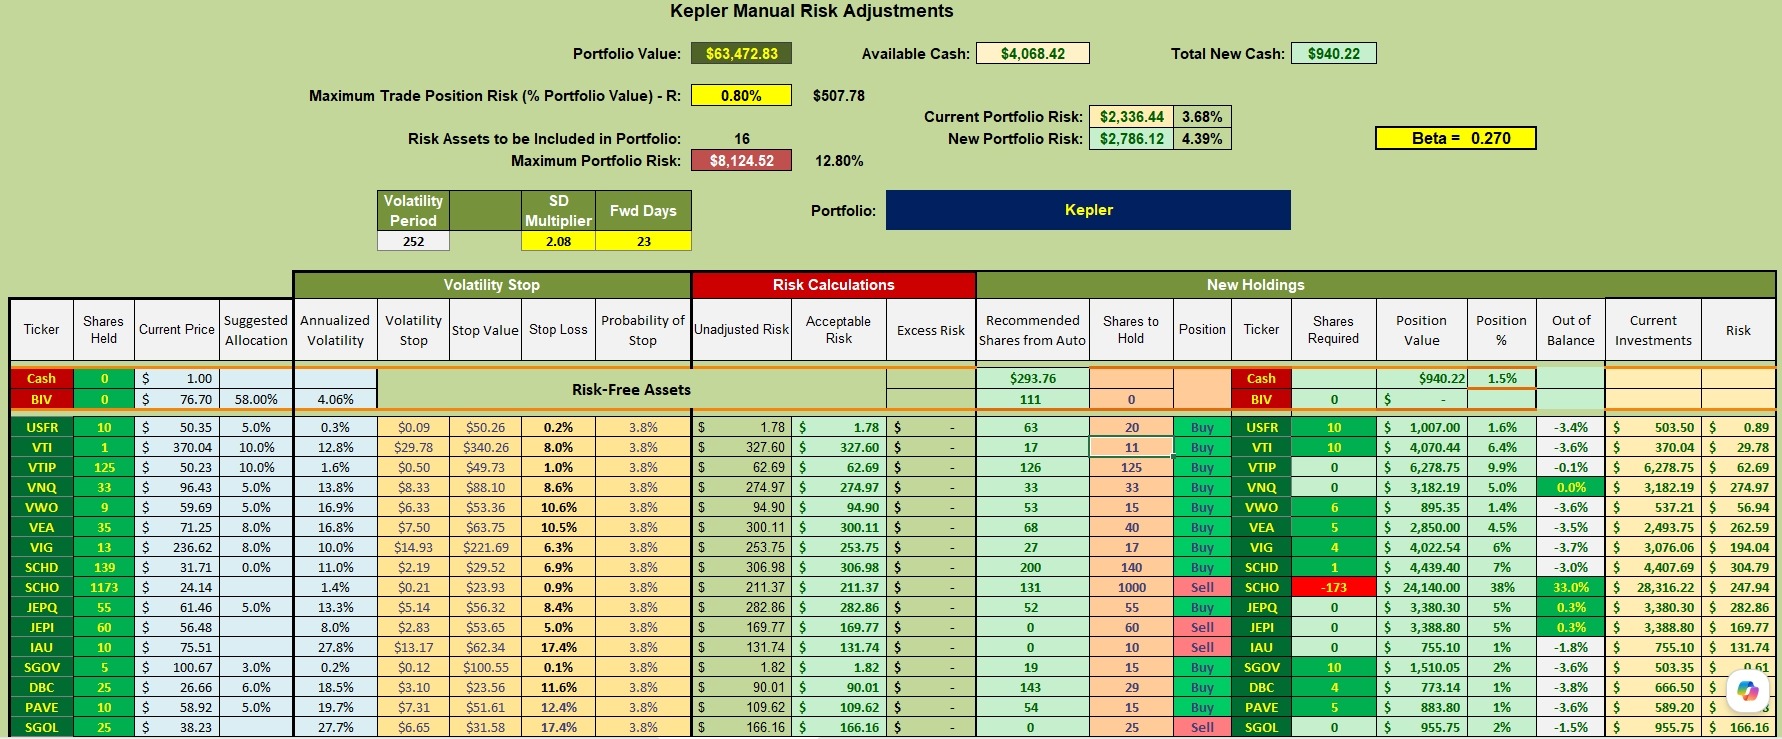Click Recommended Shares from Auto column header
This screenshot has width=1782, height=739.
point(1032,330)
